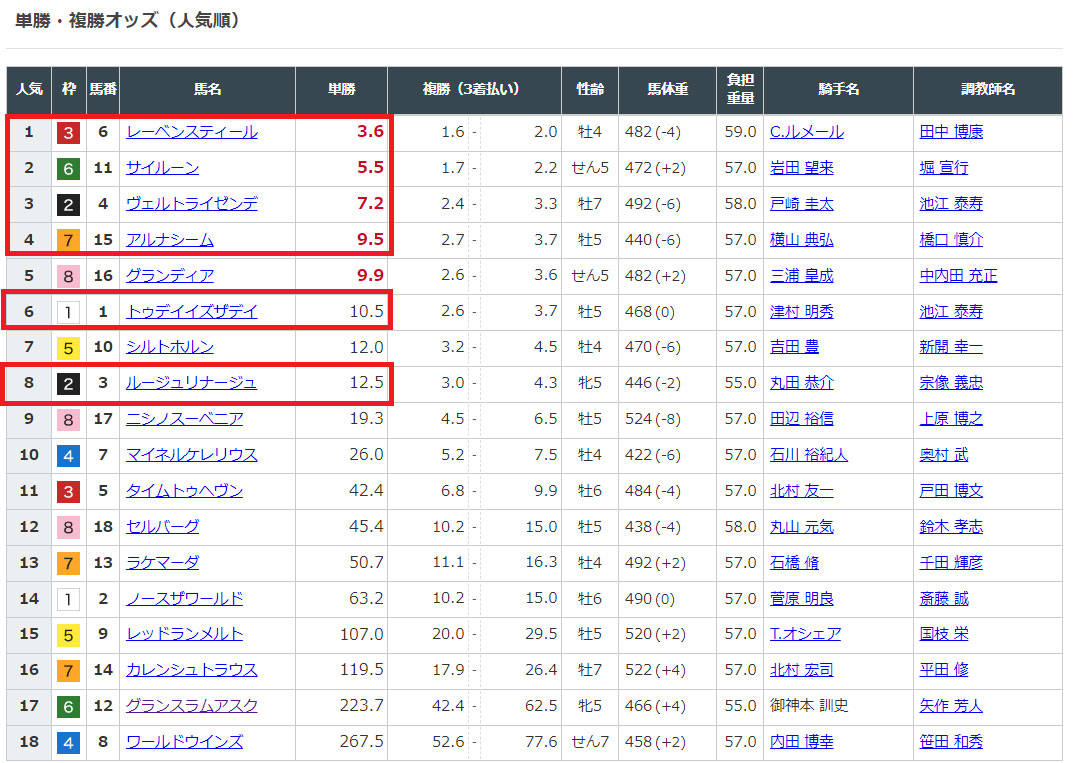Open トゥデイイズザデイ horse page
This screenshot has width=1085, height=763.
191,312
